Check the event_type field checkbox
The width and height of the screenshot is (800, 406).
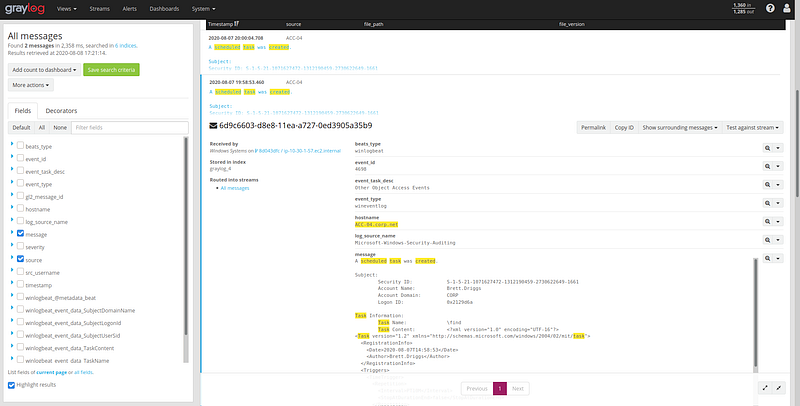point(20,183)
